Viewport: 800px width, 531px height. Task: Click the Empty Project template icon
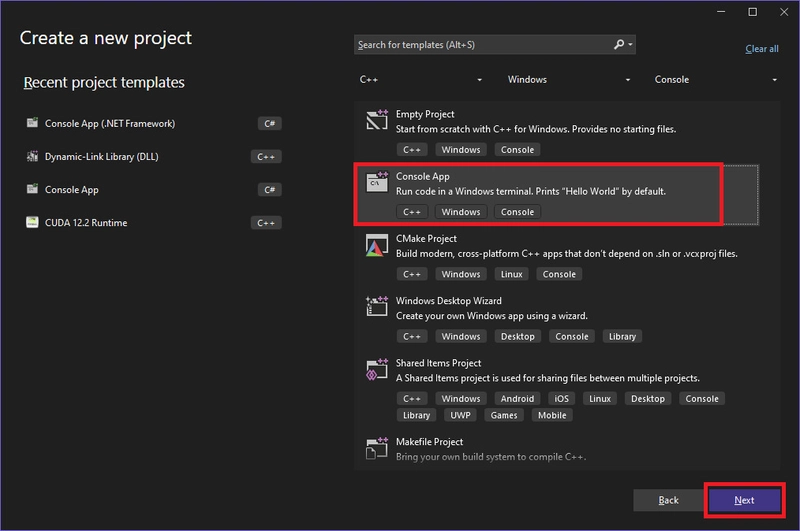[377, 120]
